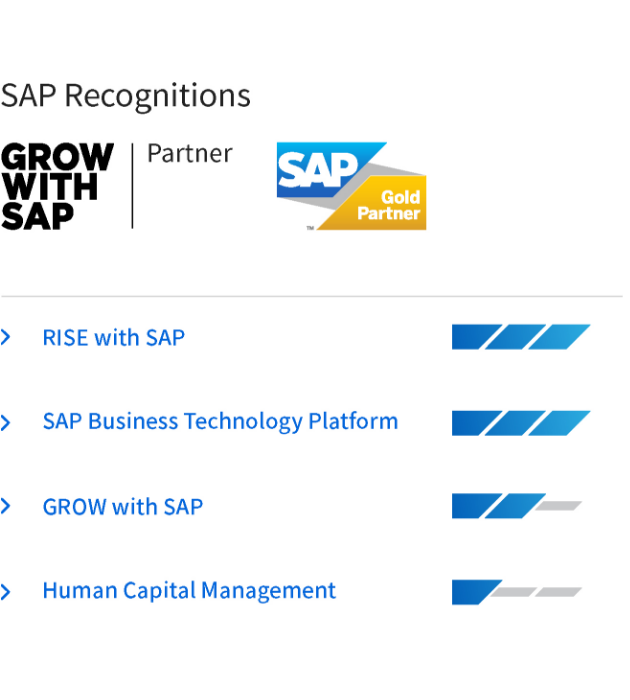Click the black header bar at top

coord(315,40)
